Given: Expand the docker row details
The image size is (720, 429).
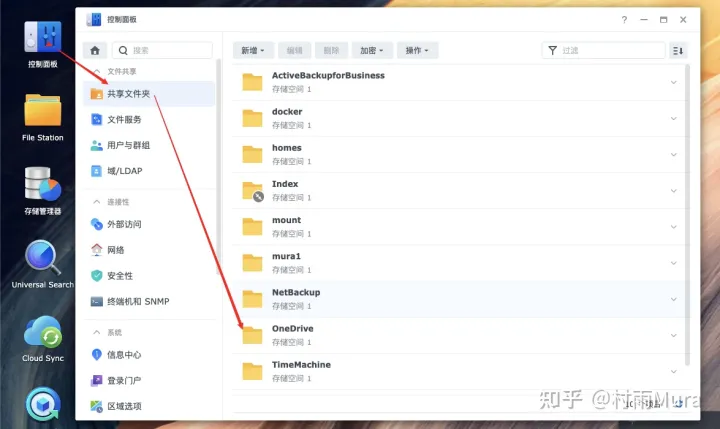Looking at the screenshot, I should click(x=674, y=119).
